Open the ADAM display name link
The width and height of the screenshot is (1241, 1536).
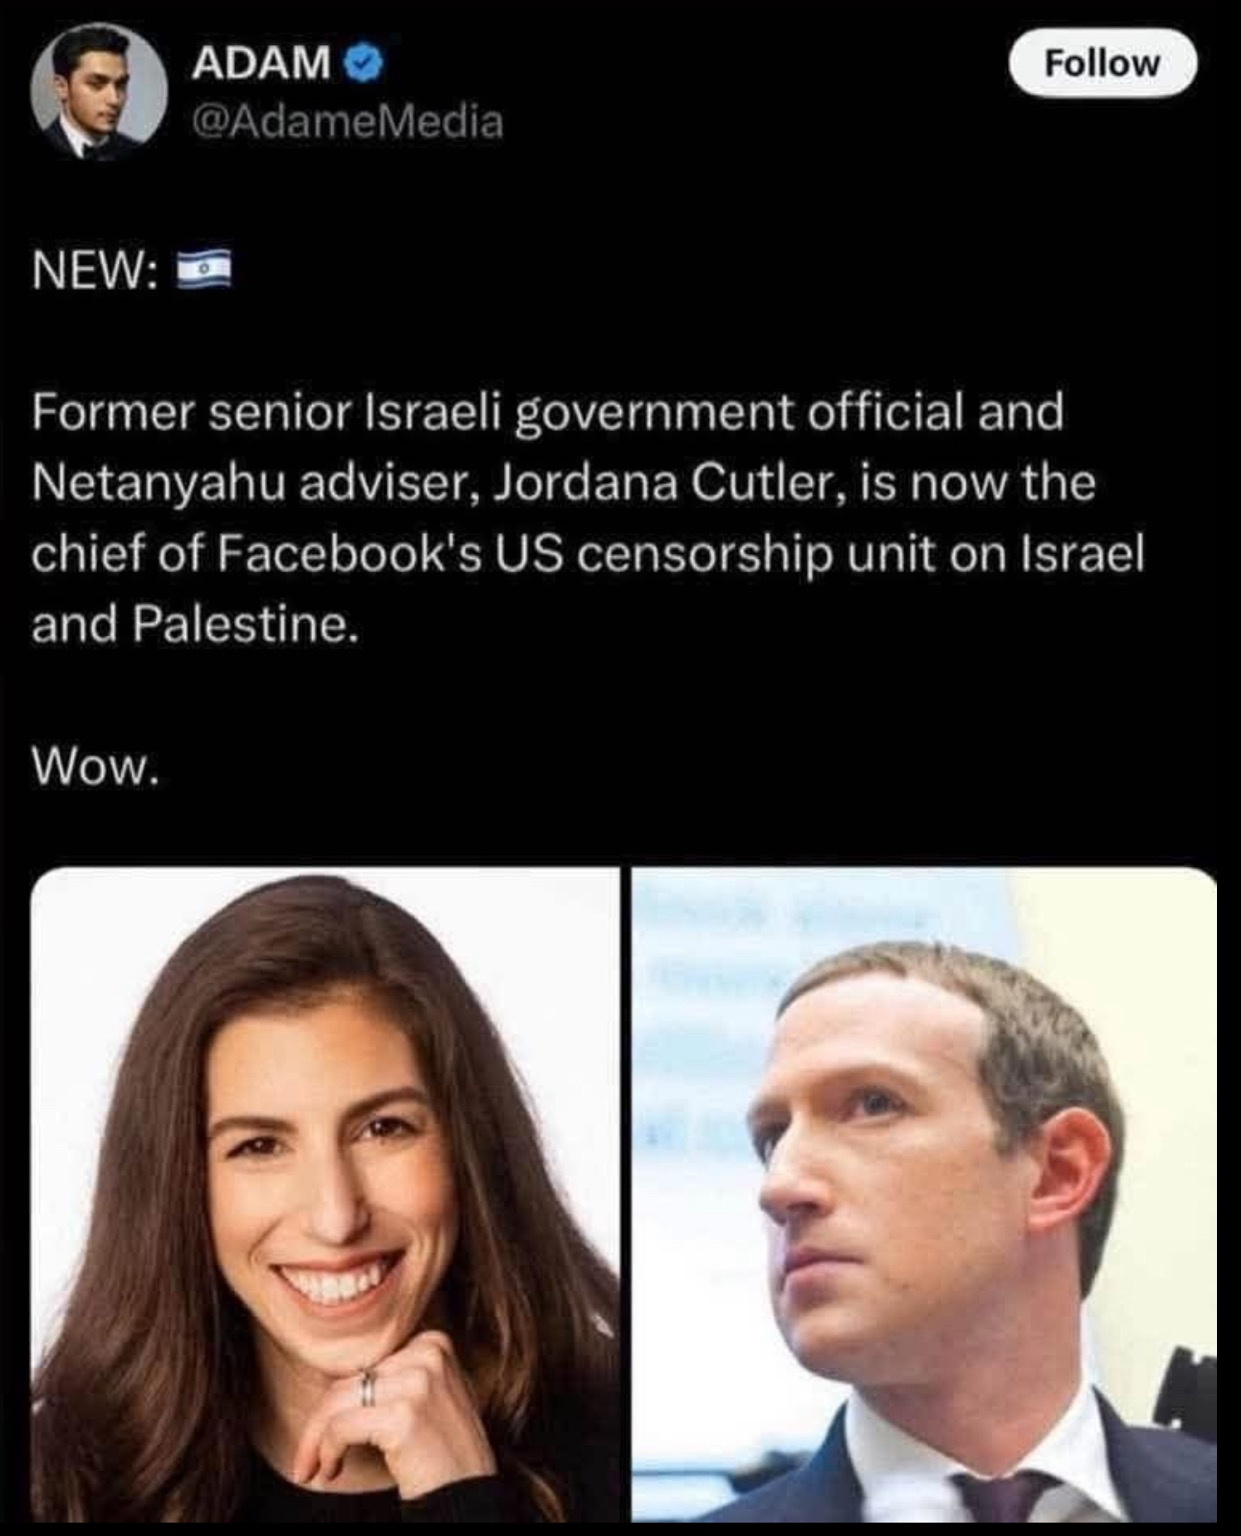(x=260, y=64)
